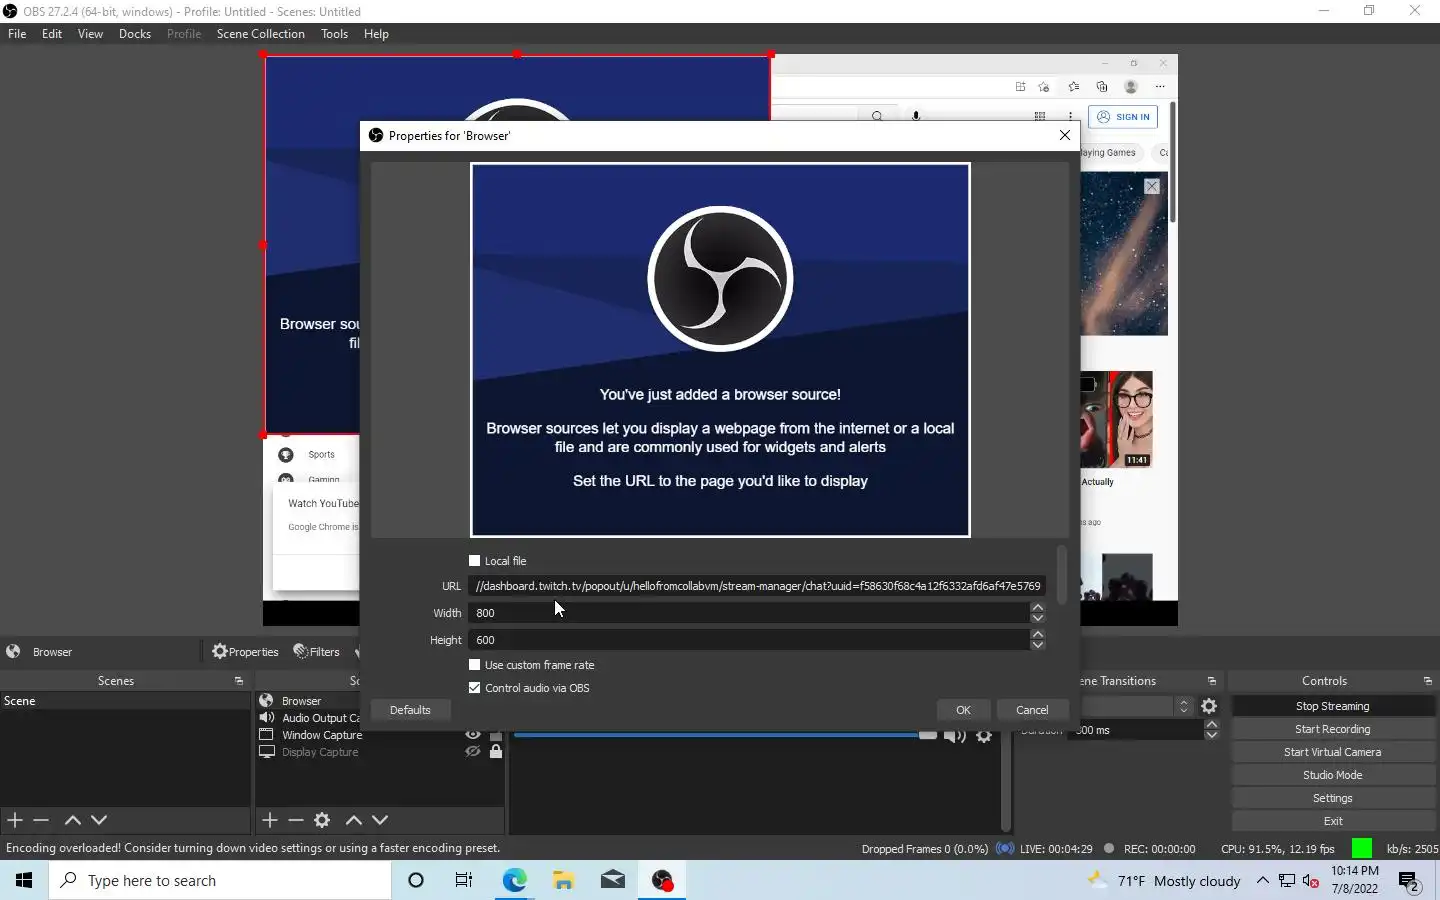Open the Edit menu
Viewport: 1440px width, 900px height.
(52, 34)
